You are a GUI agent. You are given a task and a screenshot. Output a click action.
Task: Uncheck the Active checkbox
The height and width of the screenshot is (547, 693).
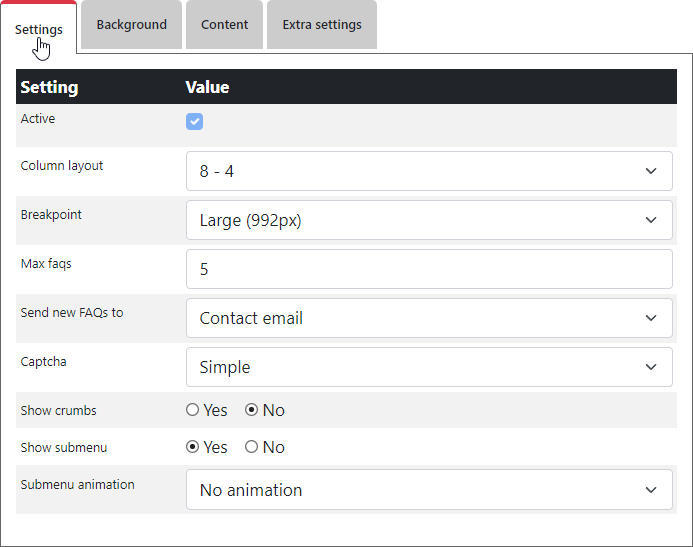195,122
